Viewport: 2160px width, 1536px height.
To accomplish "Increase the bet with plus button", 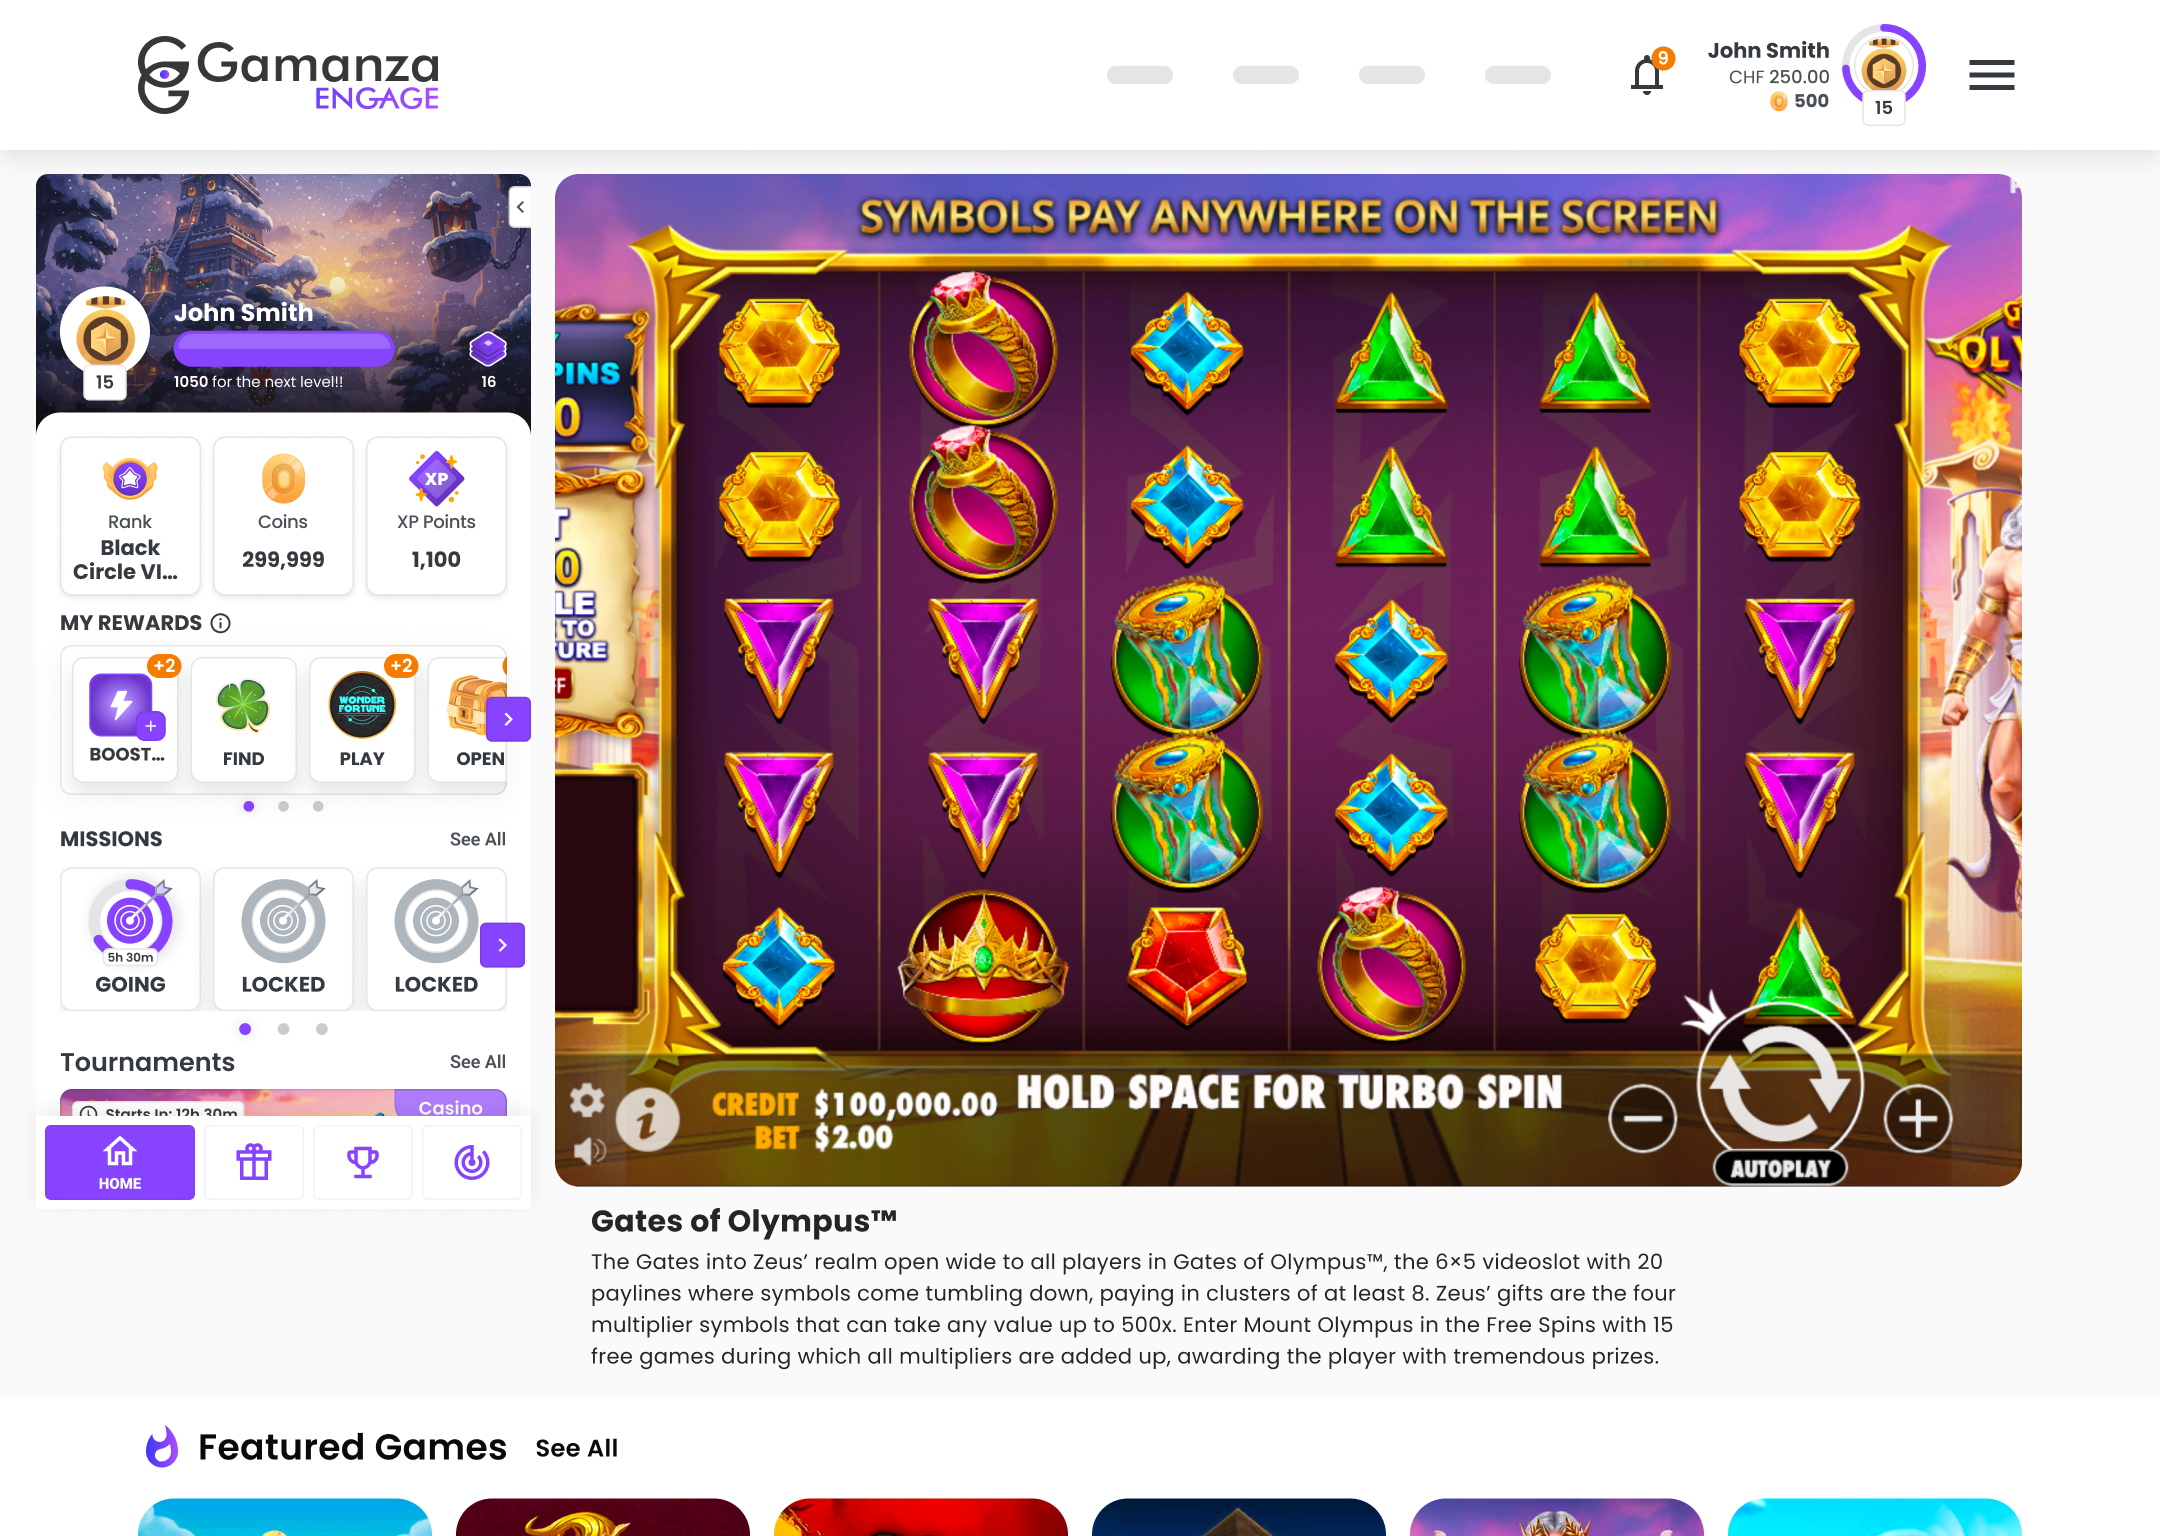I will click(x=1918, y=1119).
